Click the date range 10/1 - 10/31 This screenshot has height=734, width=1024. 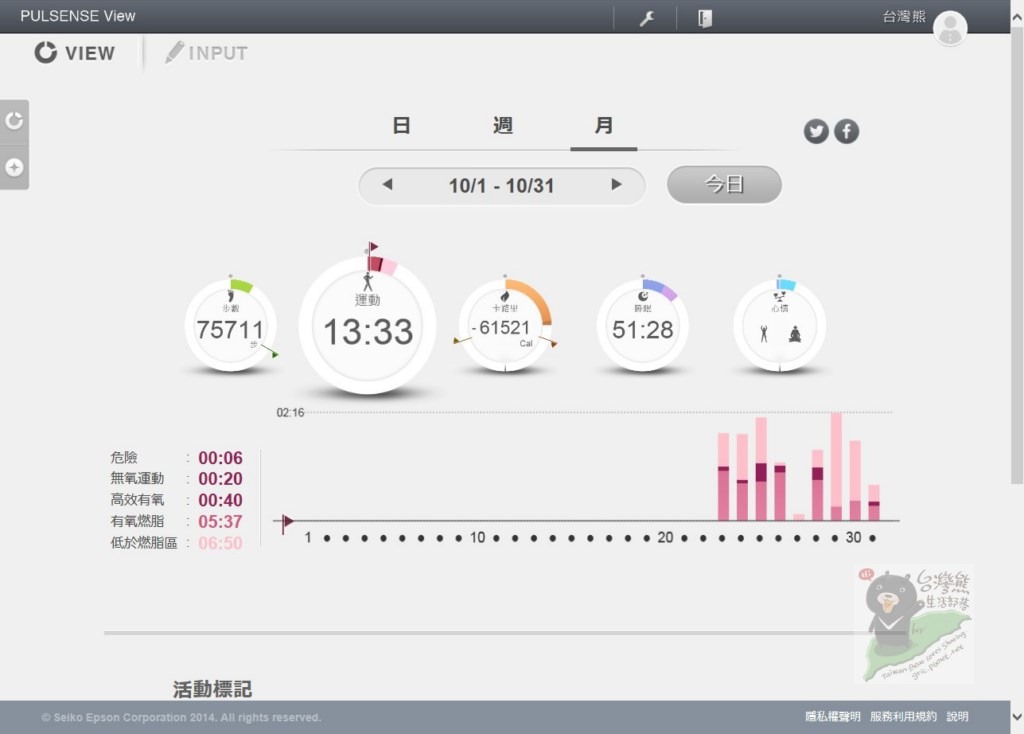pos(501,186)
